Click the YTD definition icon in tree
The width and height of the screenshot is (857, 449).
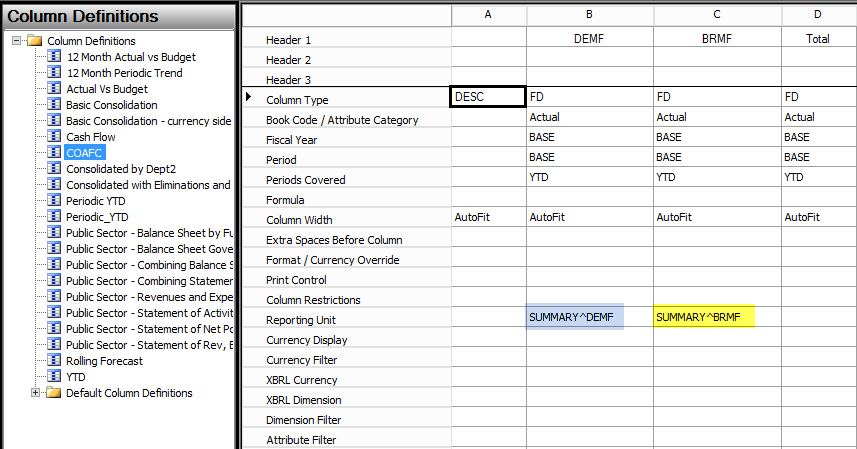55,377
